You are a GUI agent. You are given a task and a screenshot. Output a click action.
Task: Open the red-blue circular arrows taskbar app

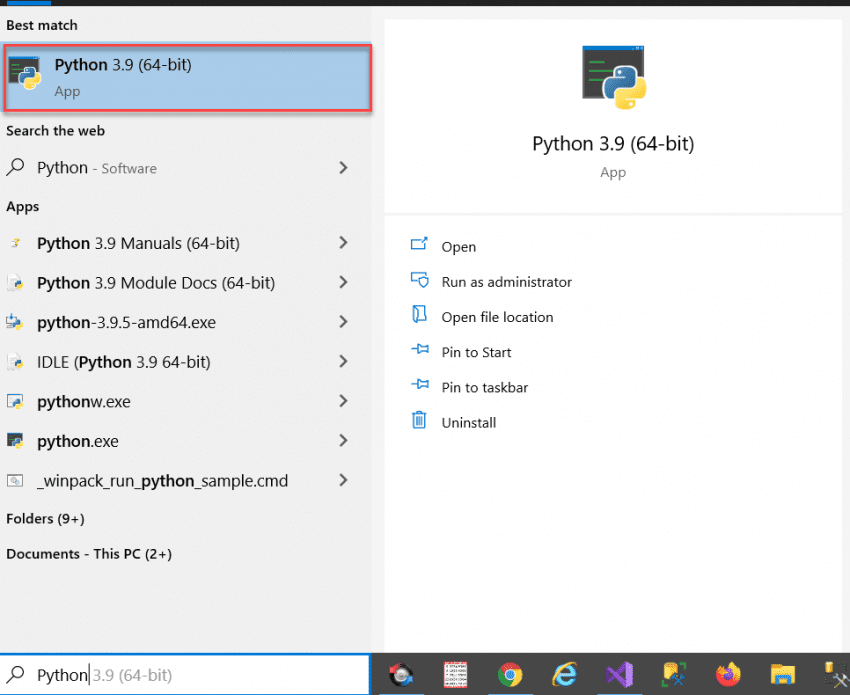tap(402, 675)
